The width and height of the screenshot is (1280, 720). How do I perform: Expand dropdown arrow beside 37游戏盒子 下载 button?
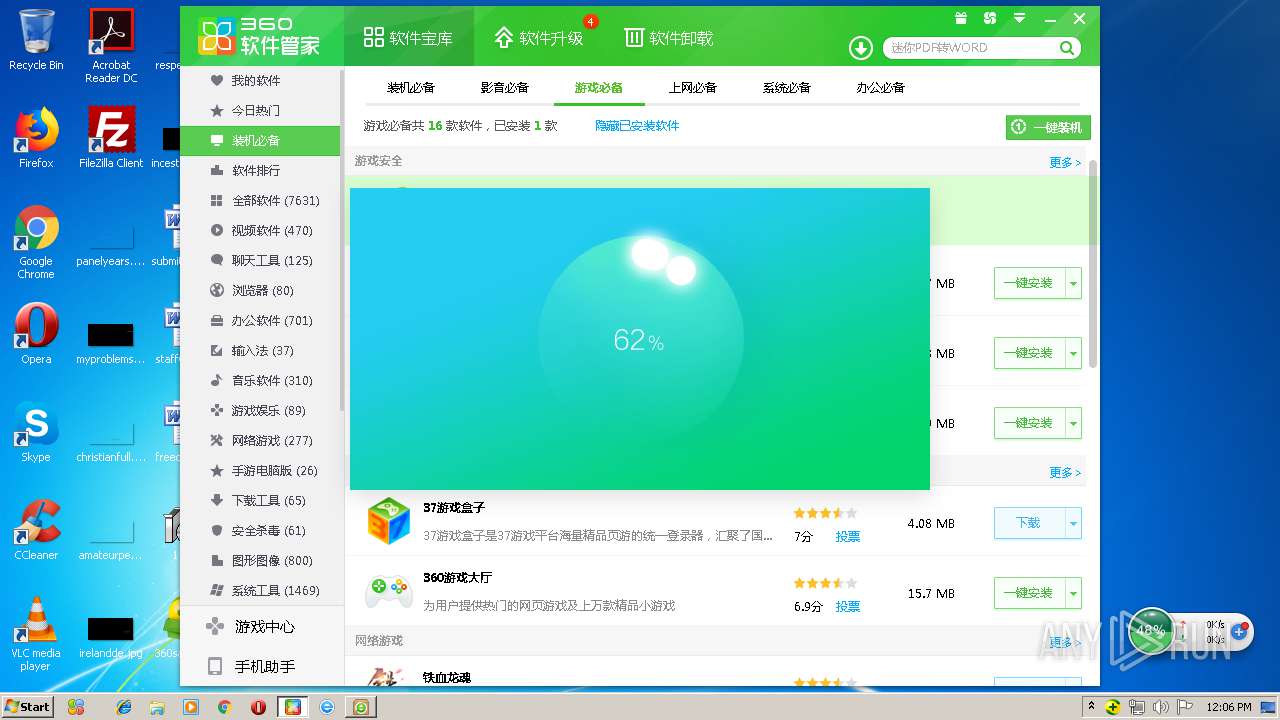click(1074, 523)
